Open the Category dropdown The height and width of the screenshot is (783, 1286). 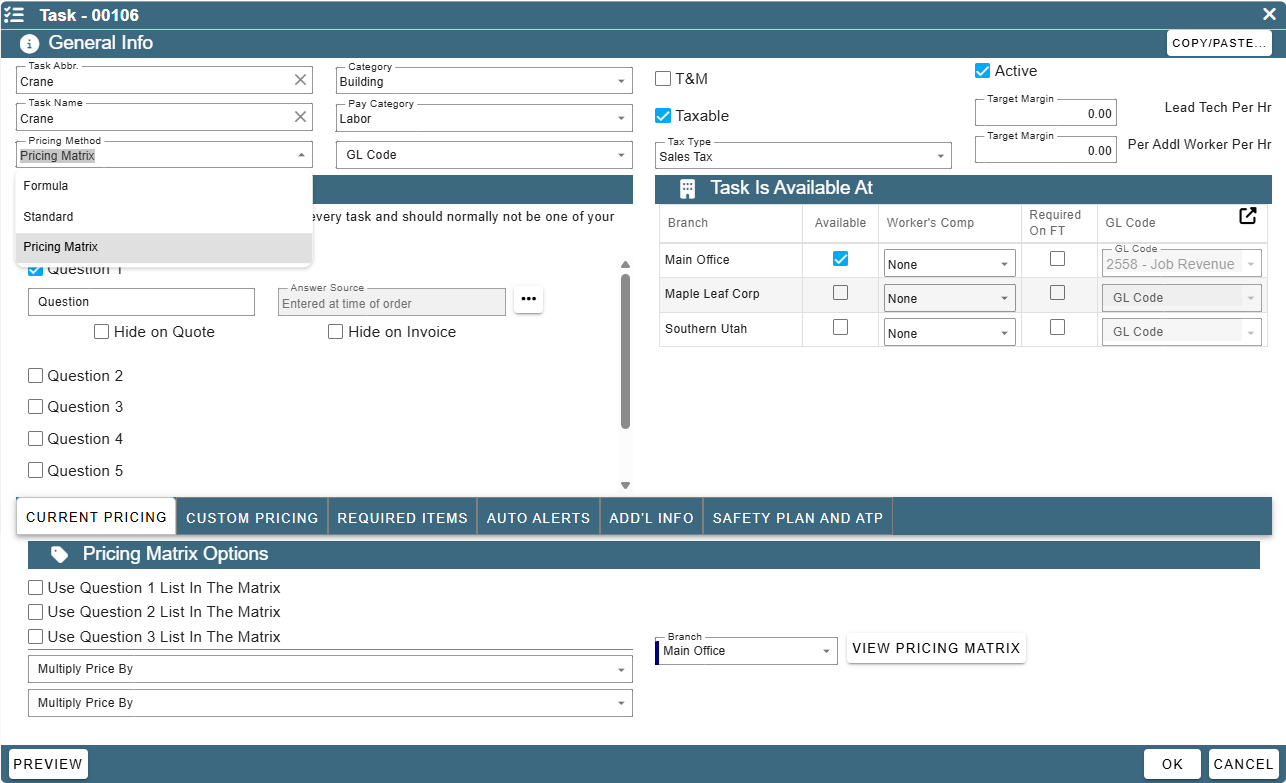pos(484,81)
